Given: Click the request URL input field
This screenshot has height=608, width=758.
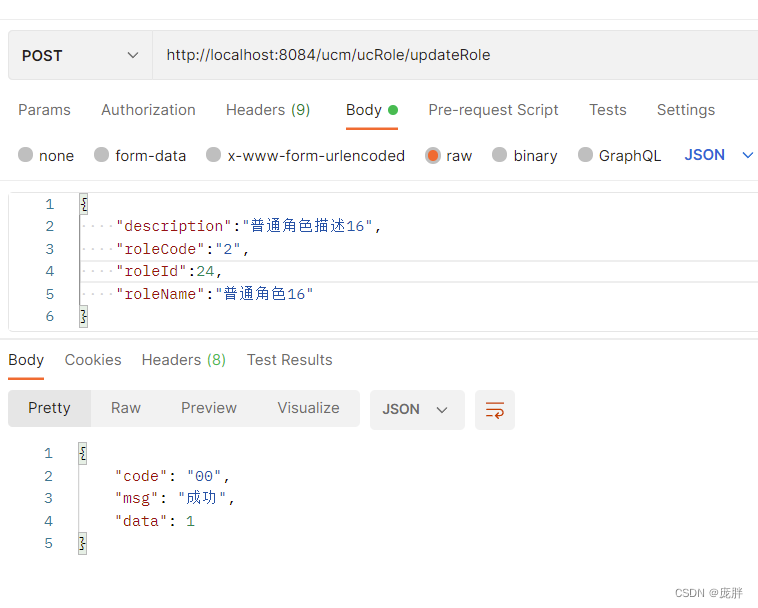Looking at the screenshot, I should (x=454, y=55).
